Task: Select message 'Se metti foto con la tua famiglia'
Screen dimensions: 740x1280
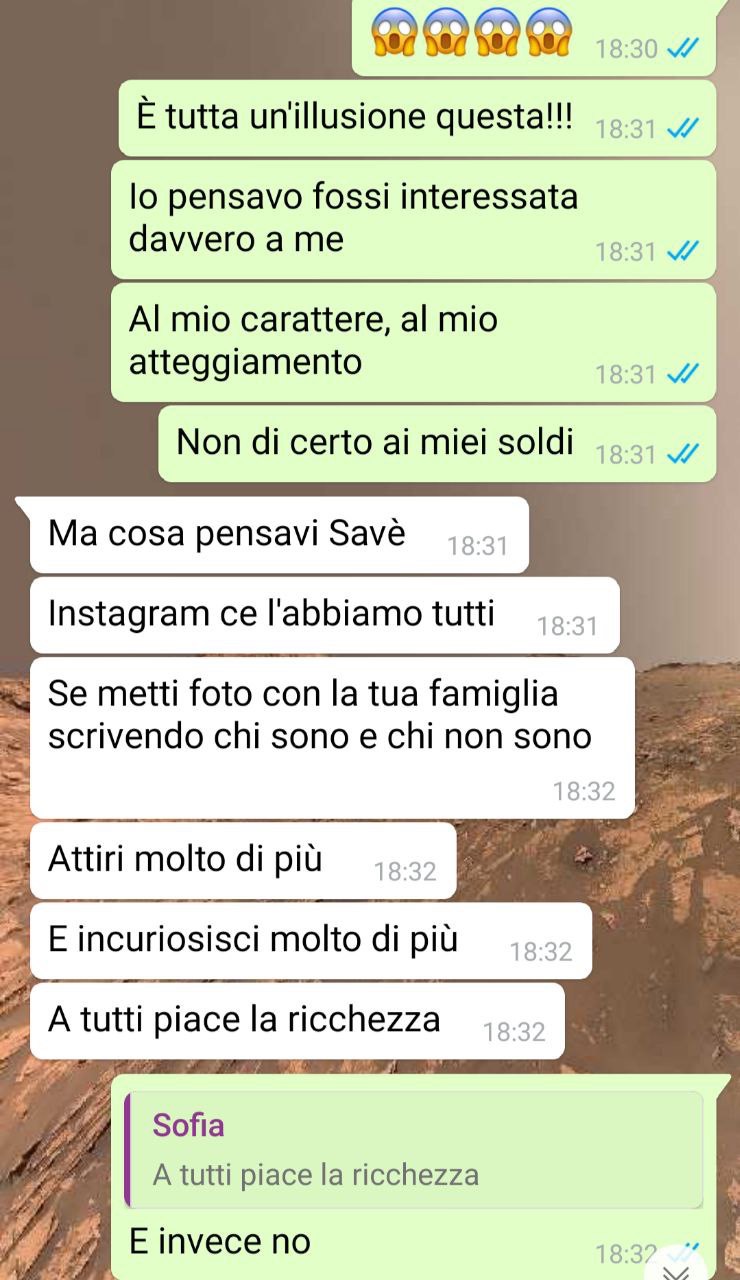Action: point(333,738)
